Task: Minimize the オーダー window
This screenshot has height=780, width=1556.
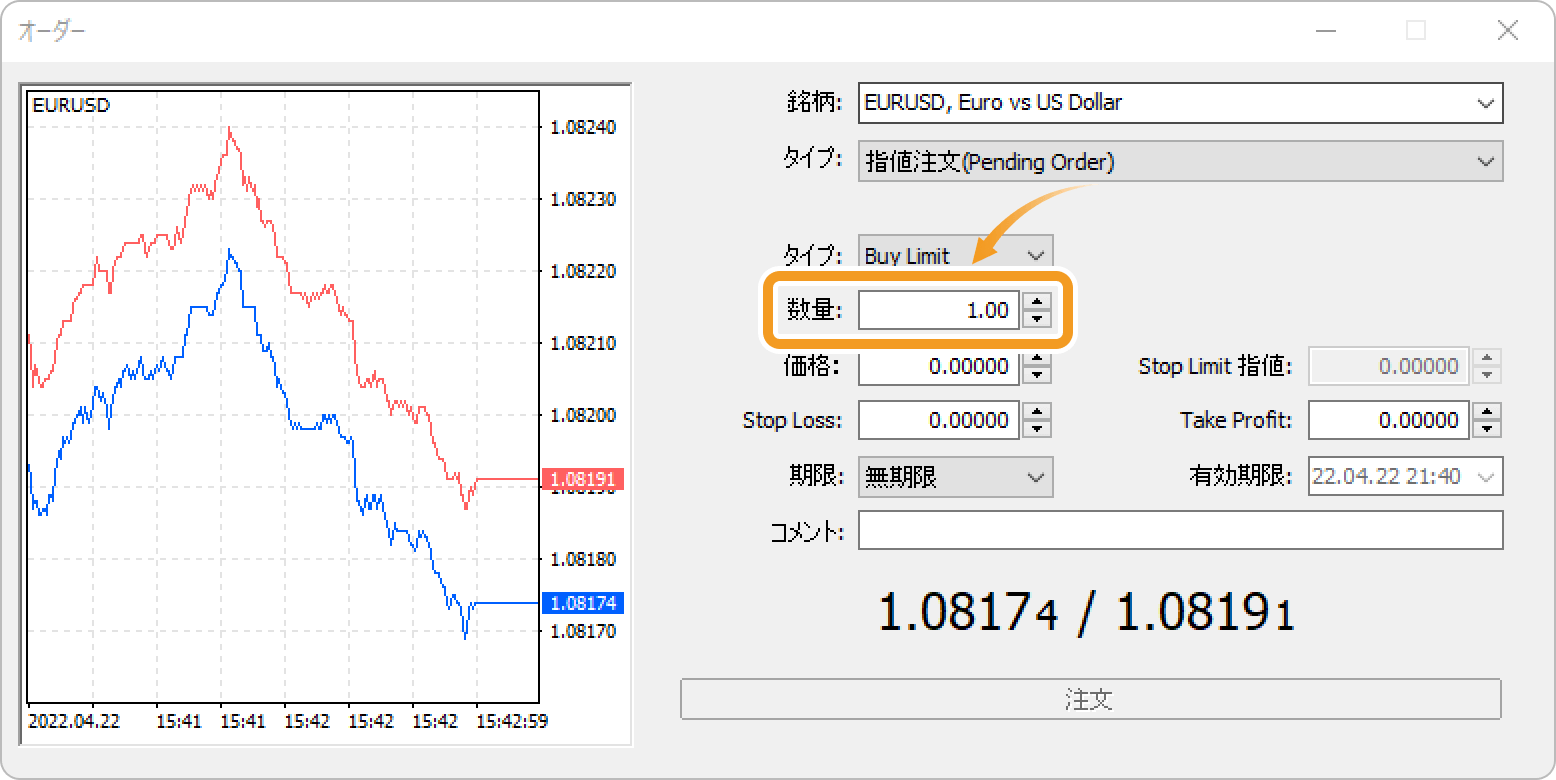Action: pyautogui.click(x=1326, y=31)
